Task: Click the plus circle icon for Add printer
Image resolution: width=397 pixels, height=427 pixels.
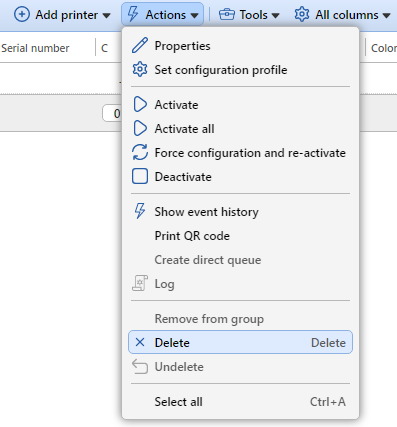Action: (22, 15)
